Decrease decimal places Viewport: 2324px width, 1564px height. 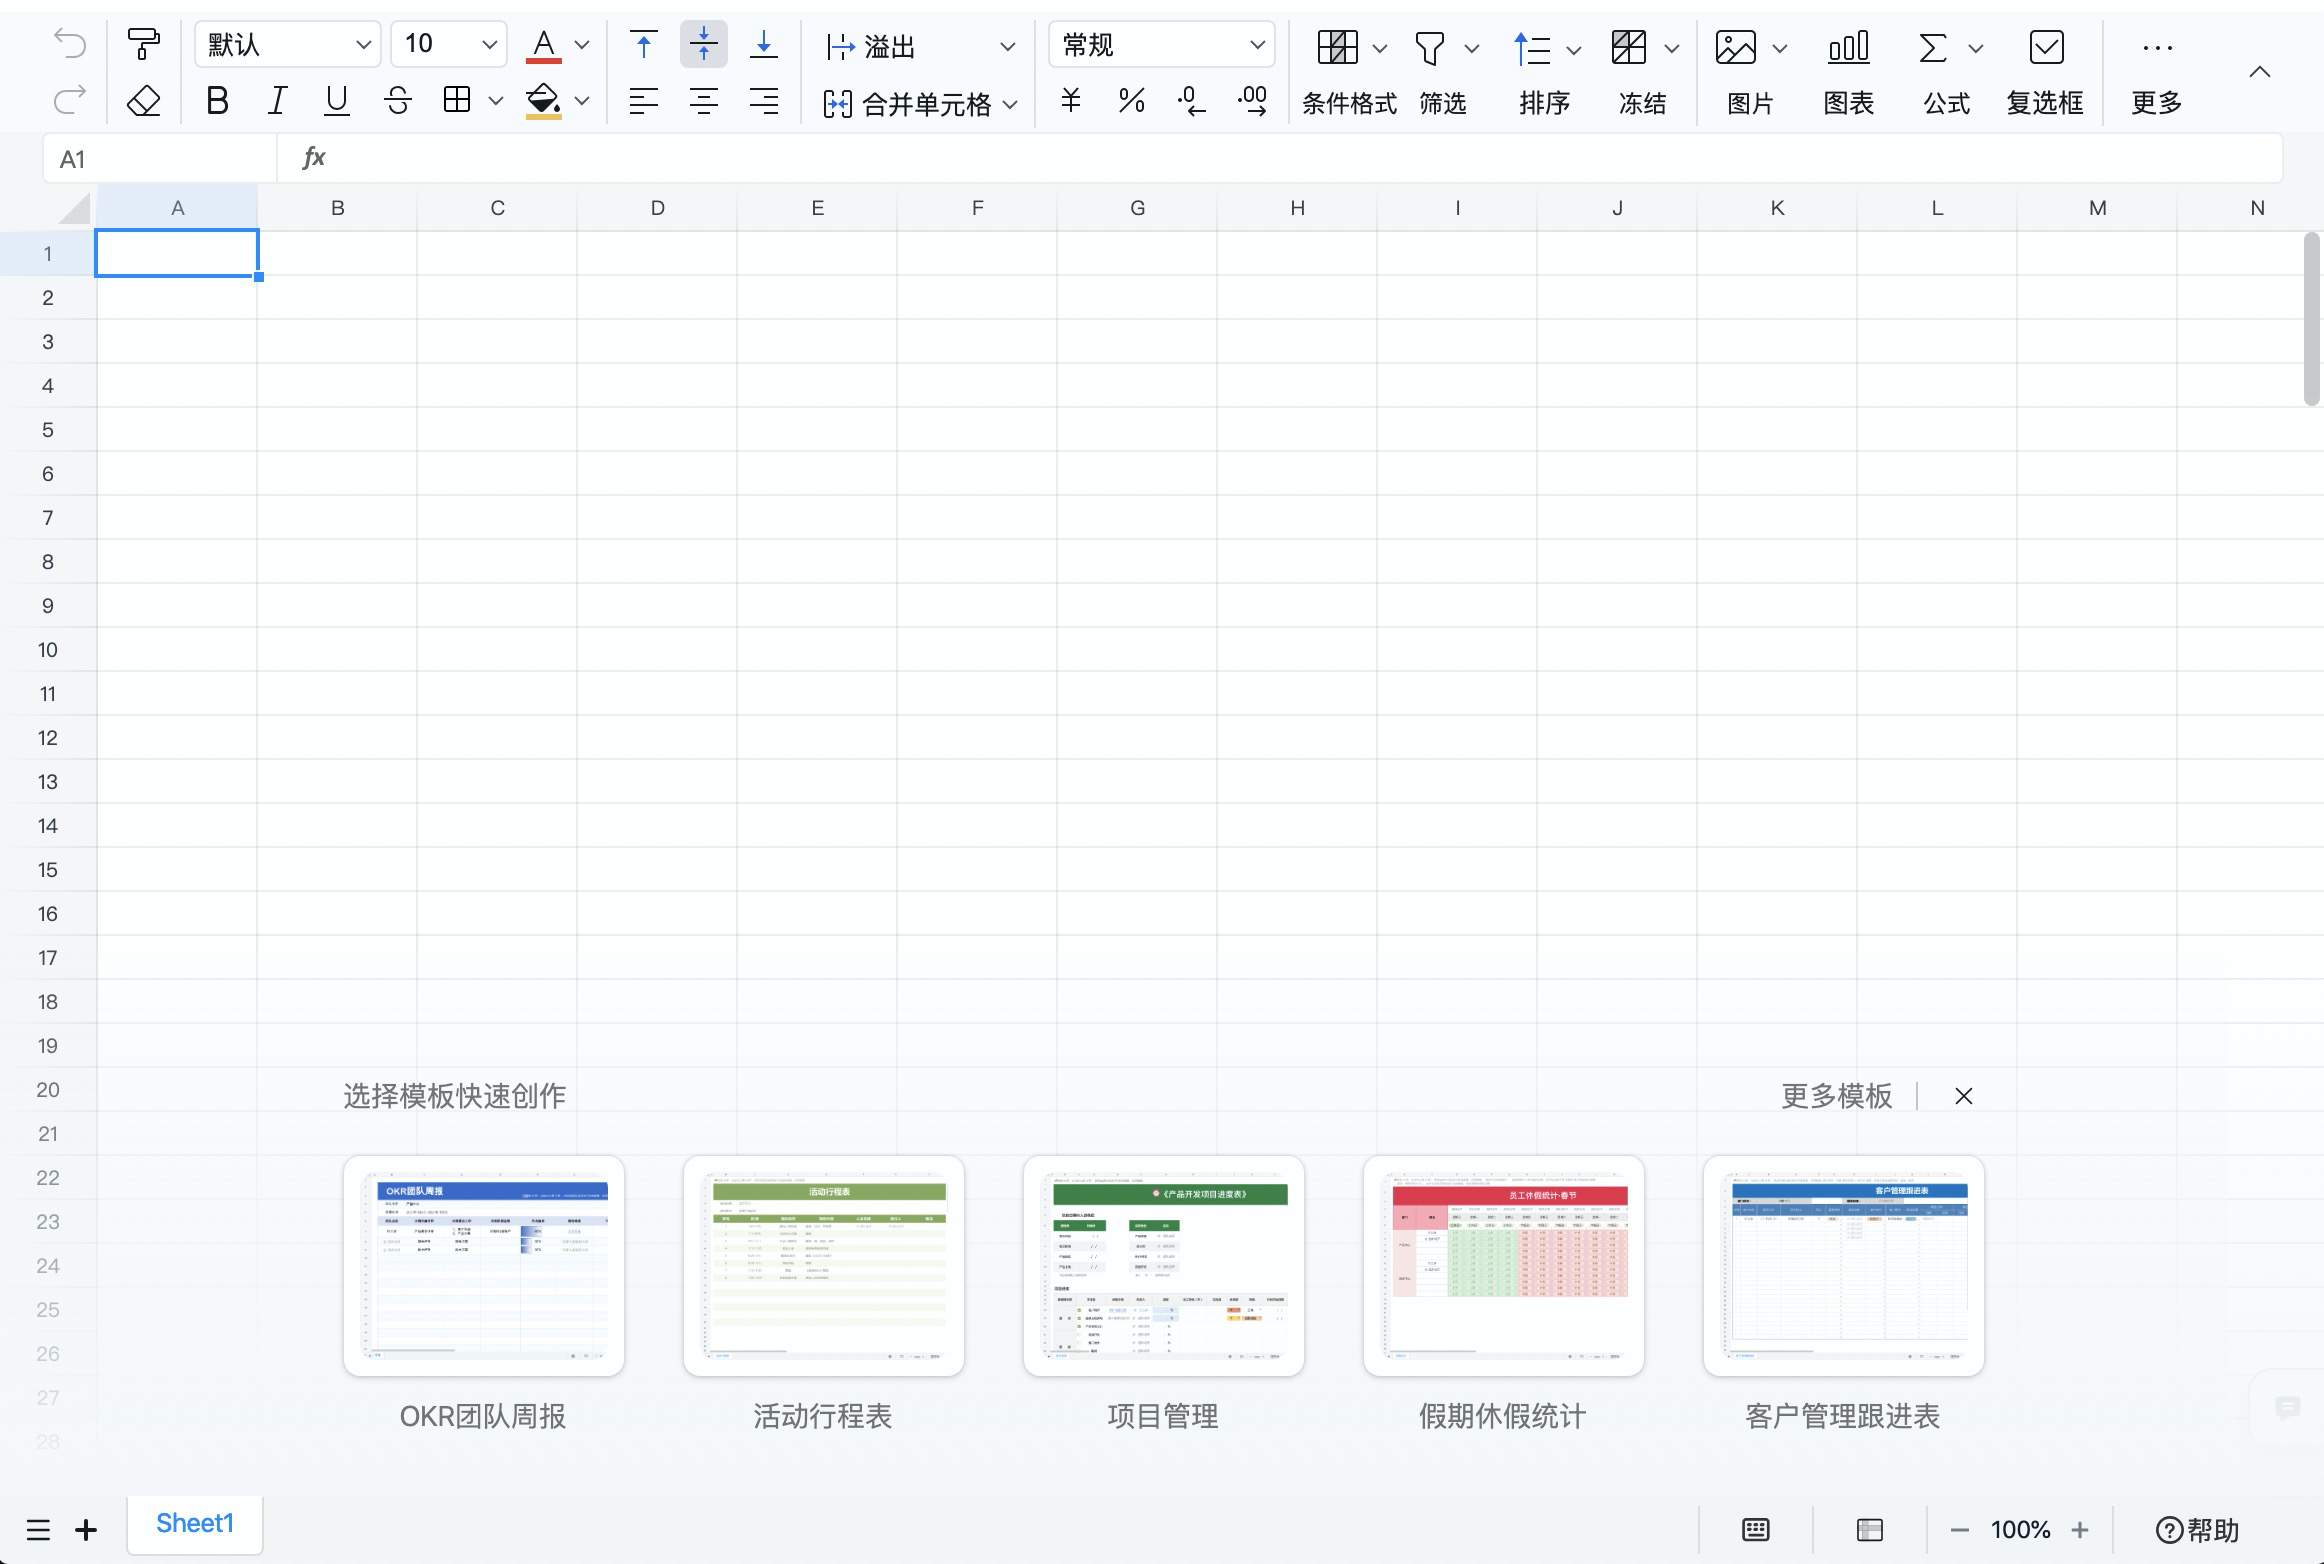(x=1191, y=100)
